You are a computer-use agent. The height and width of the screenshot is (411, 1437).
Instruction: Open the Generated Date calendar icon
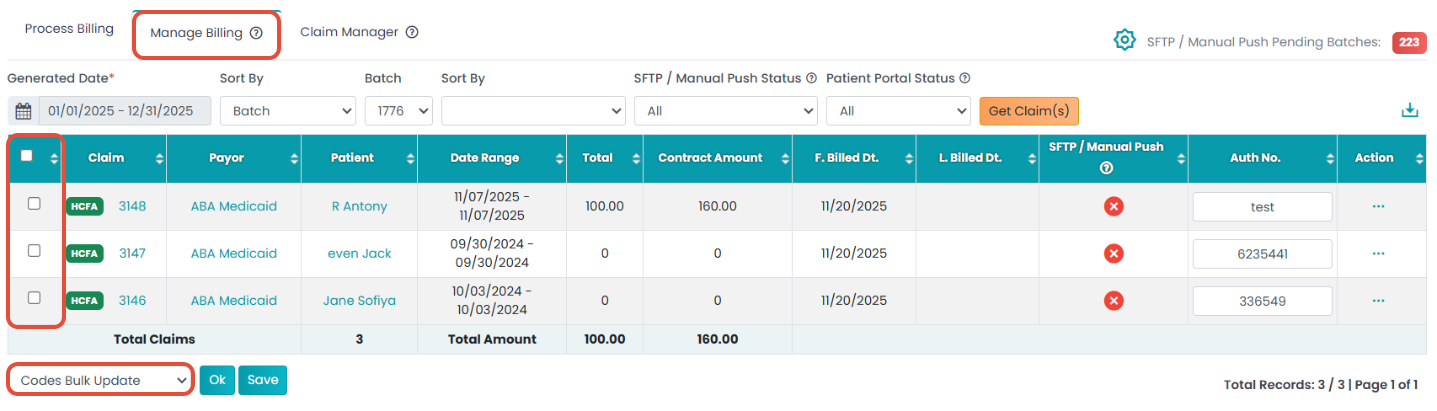23,111
